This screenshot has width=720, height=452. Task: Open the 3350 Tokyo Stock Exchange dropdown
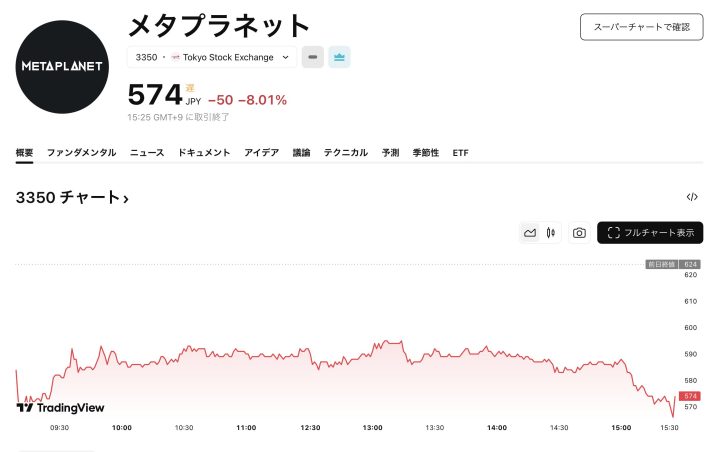point(212,58)
